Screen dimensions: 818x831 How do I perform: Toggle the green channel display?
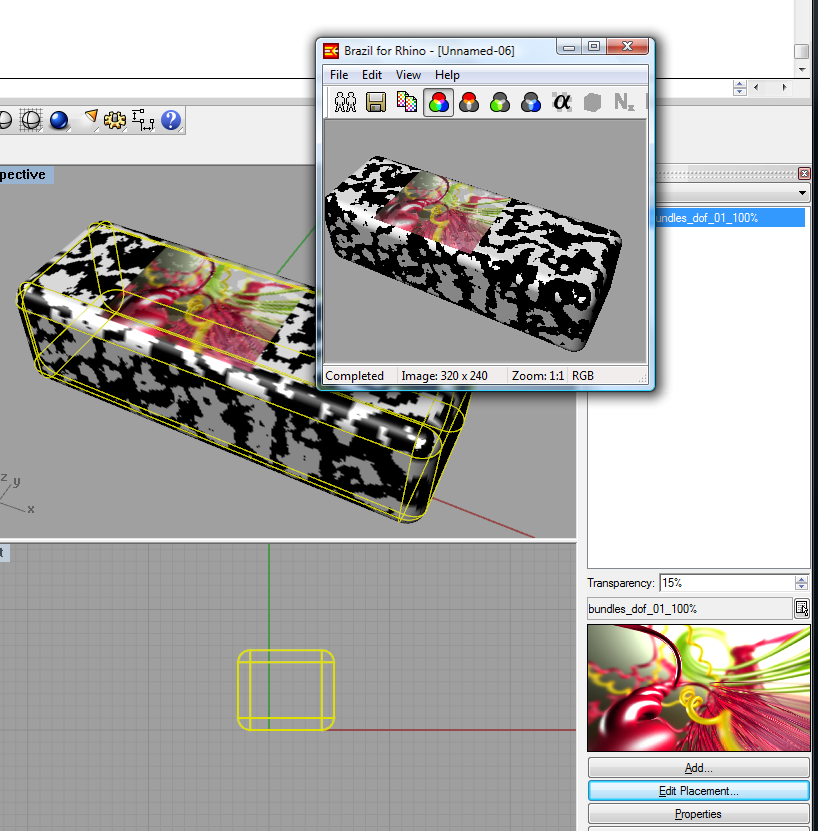pos(500,102)
